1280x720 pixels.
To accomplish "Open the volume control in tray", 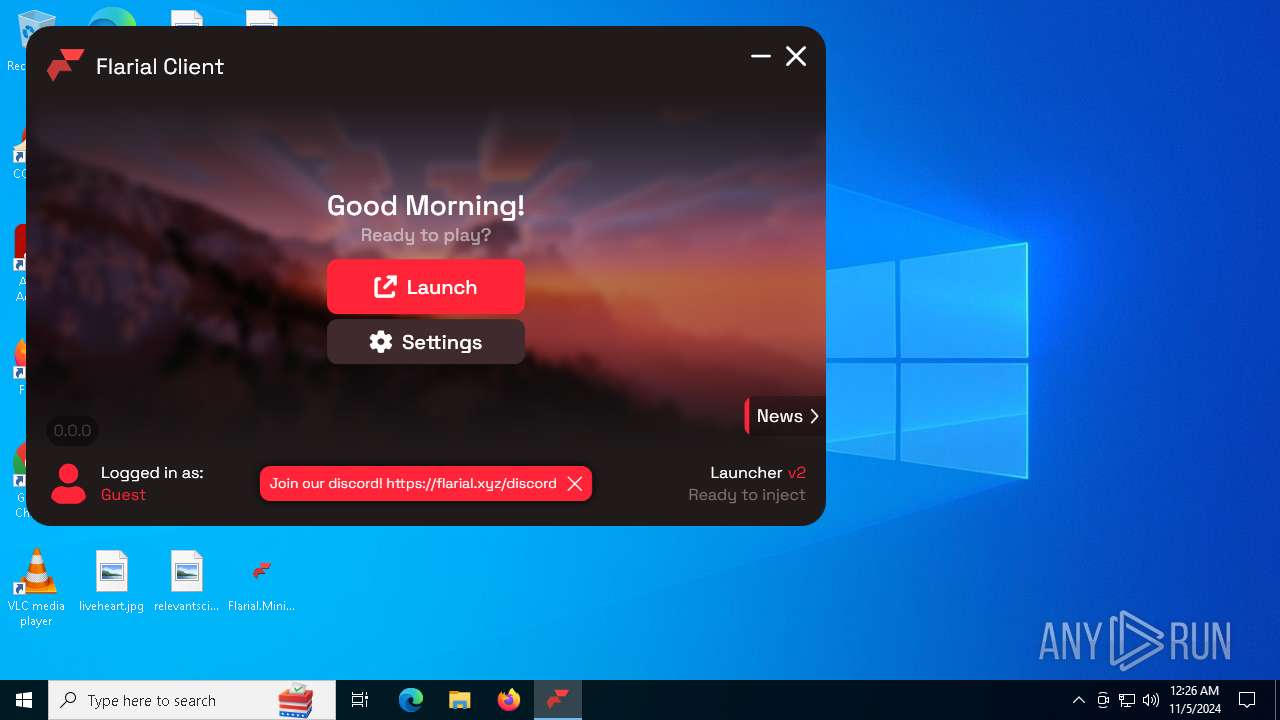I will click(x=1151, y=700).
